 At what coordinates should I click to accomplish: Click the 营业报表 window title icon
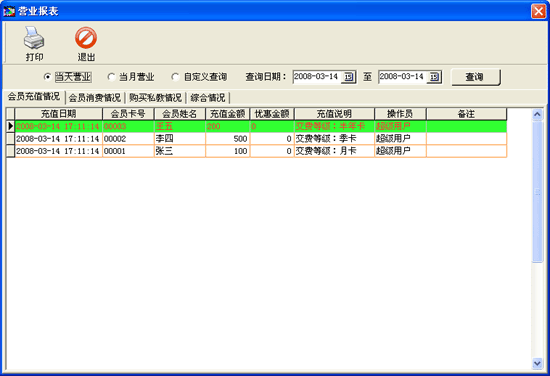[x=9, y=11]
